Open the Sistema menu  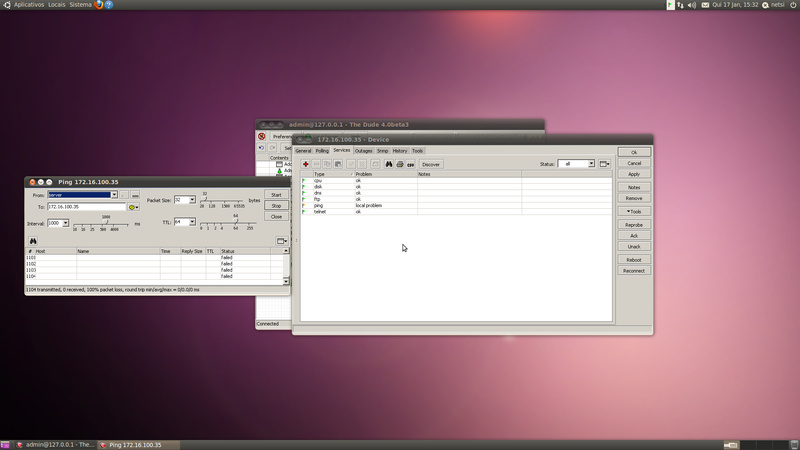tap(81, 5)
